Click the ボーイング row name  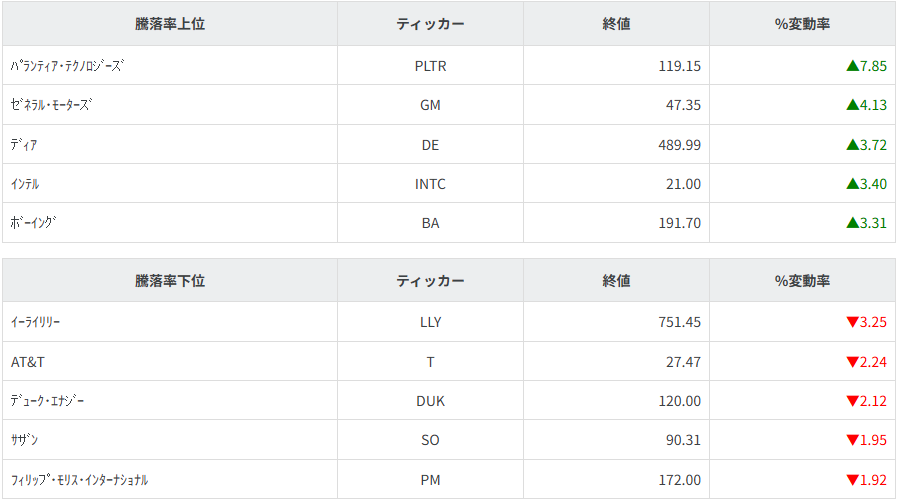coord(34,223)
